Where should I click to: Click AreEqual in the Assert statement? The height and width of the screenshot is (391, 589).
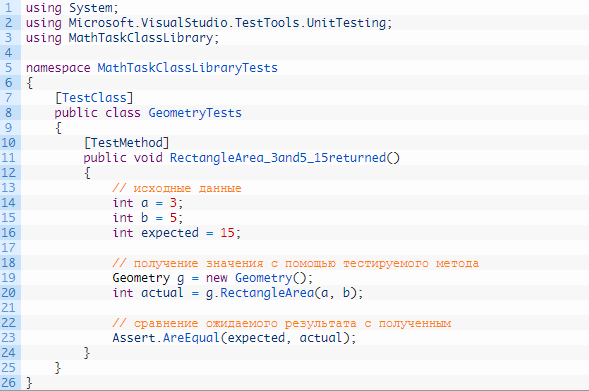[191, 338]
